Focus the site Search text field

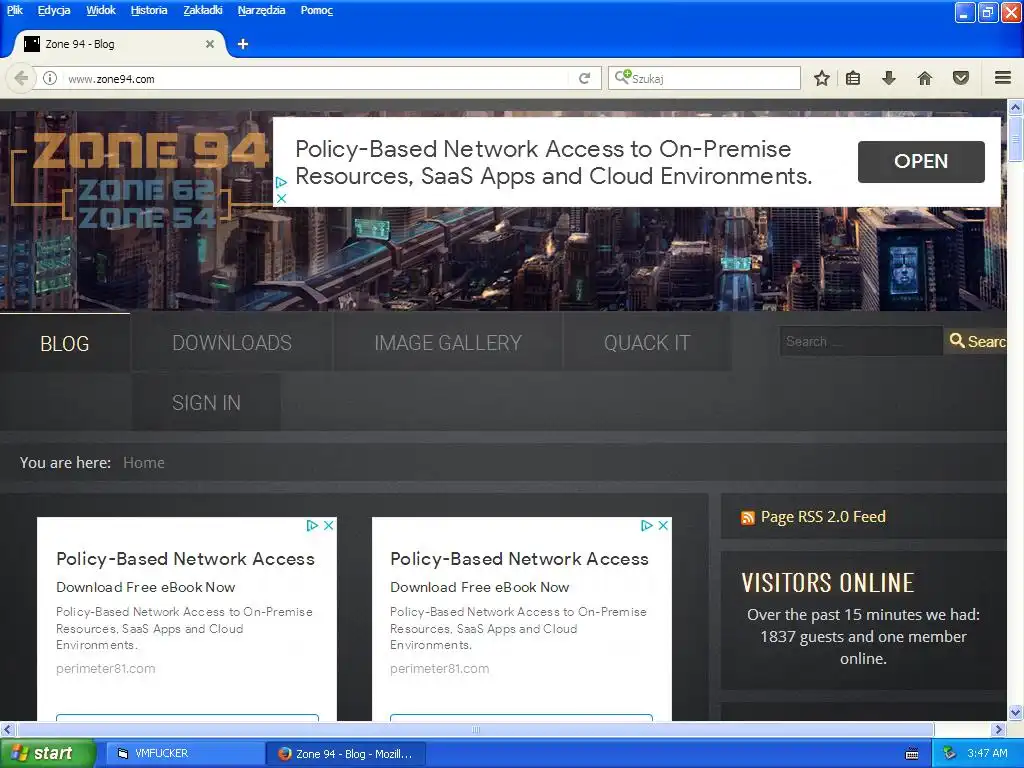(861, 341)
